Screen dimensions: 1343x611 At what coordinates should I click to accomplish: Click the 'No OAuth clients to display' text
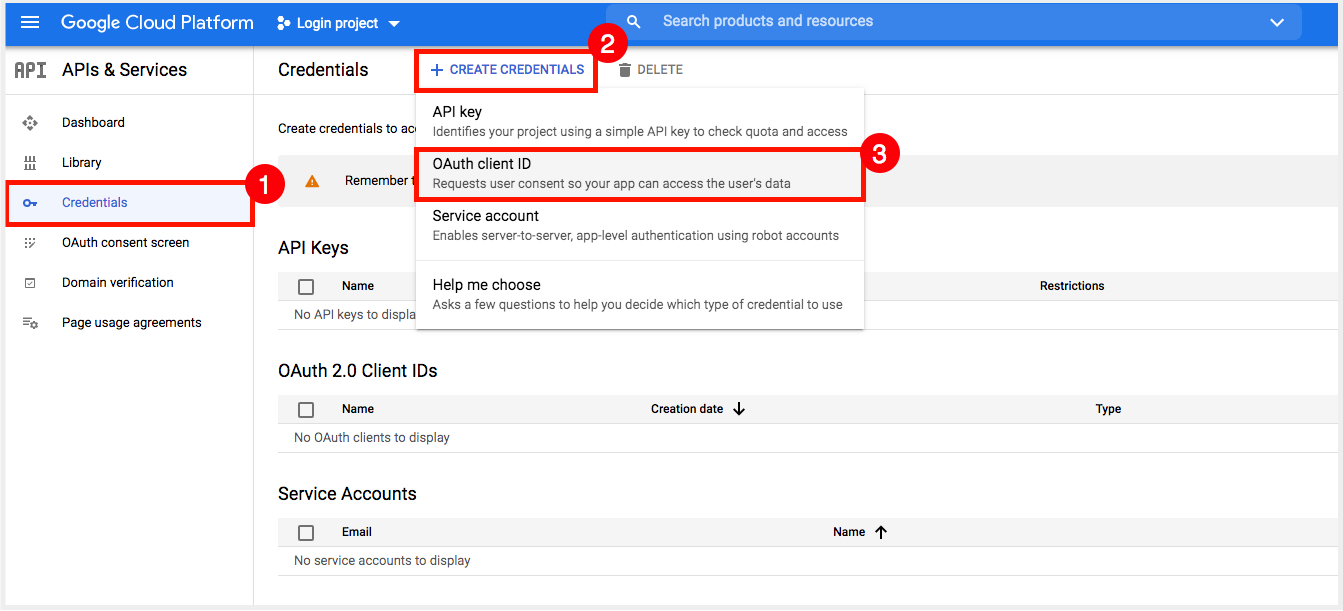[x=372, y=438]
